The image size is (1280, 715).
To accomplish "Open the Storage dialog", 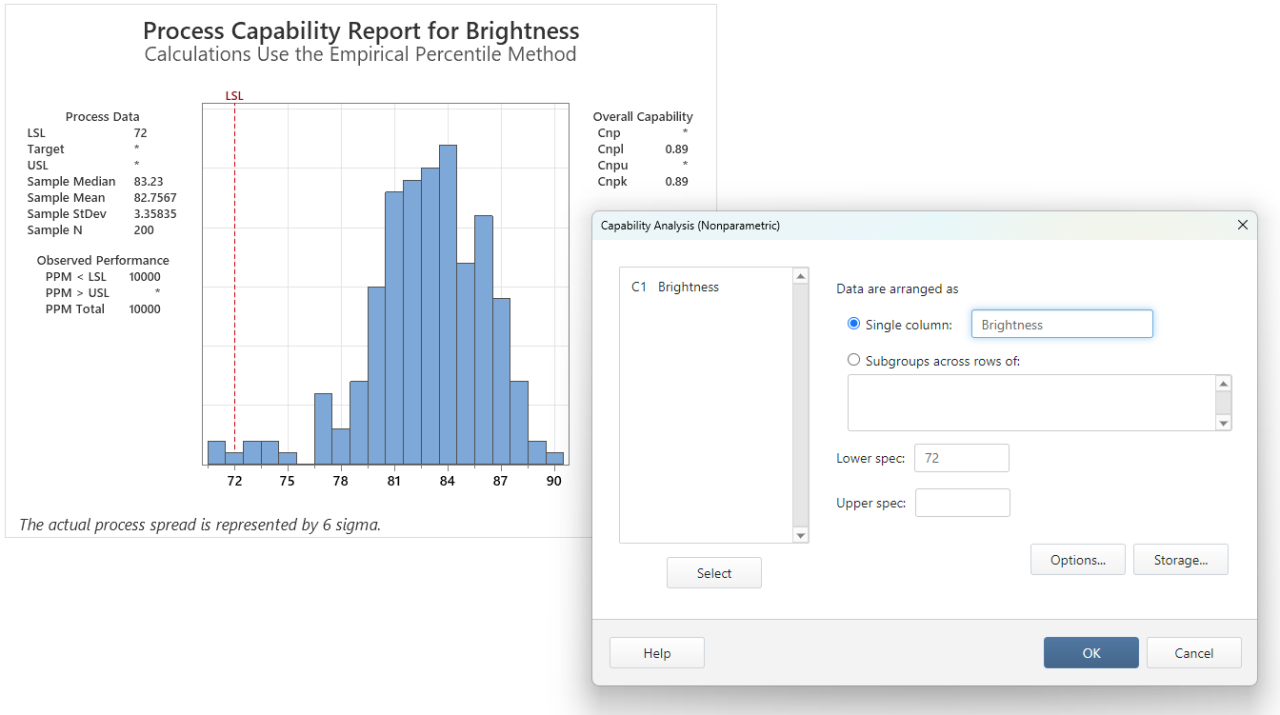I will point(1180,559).
